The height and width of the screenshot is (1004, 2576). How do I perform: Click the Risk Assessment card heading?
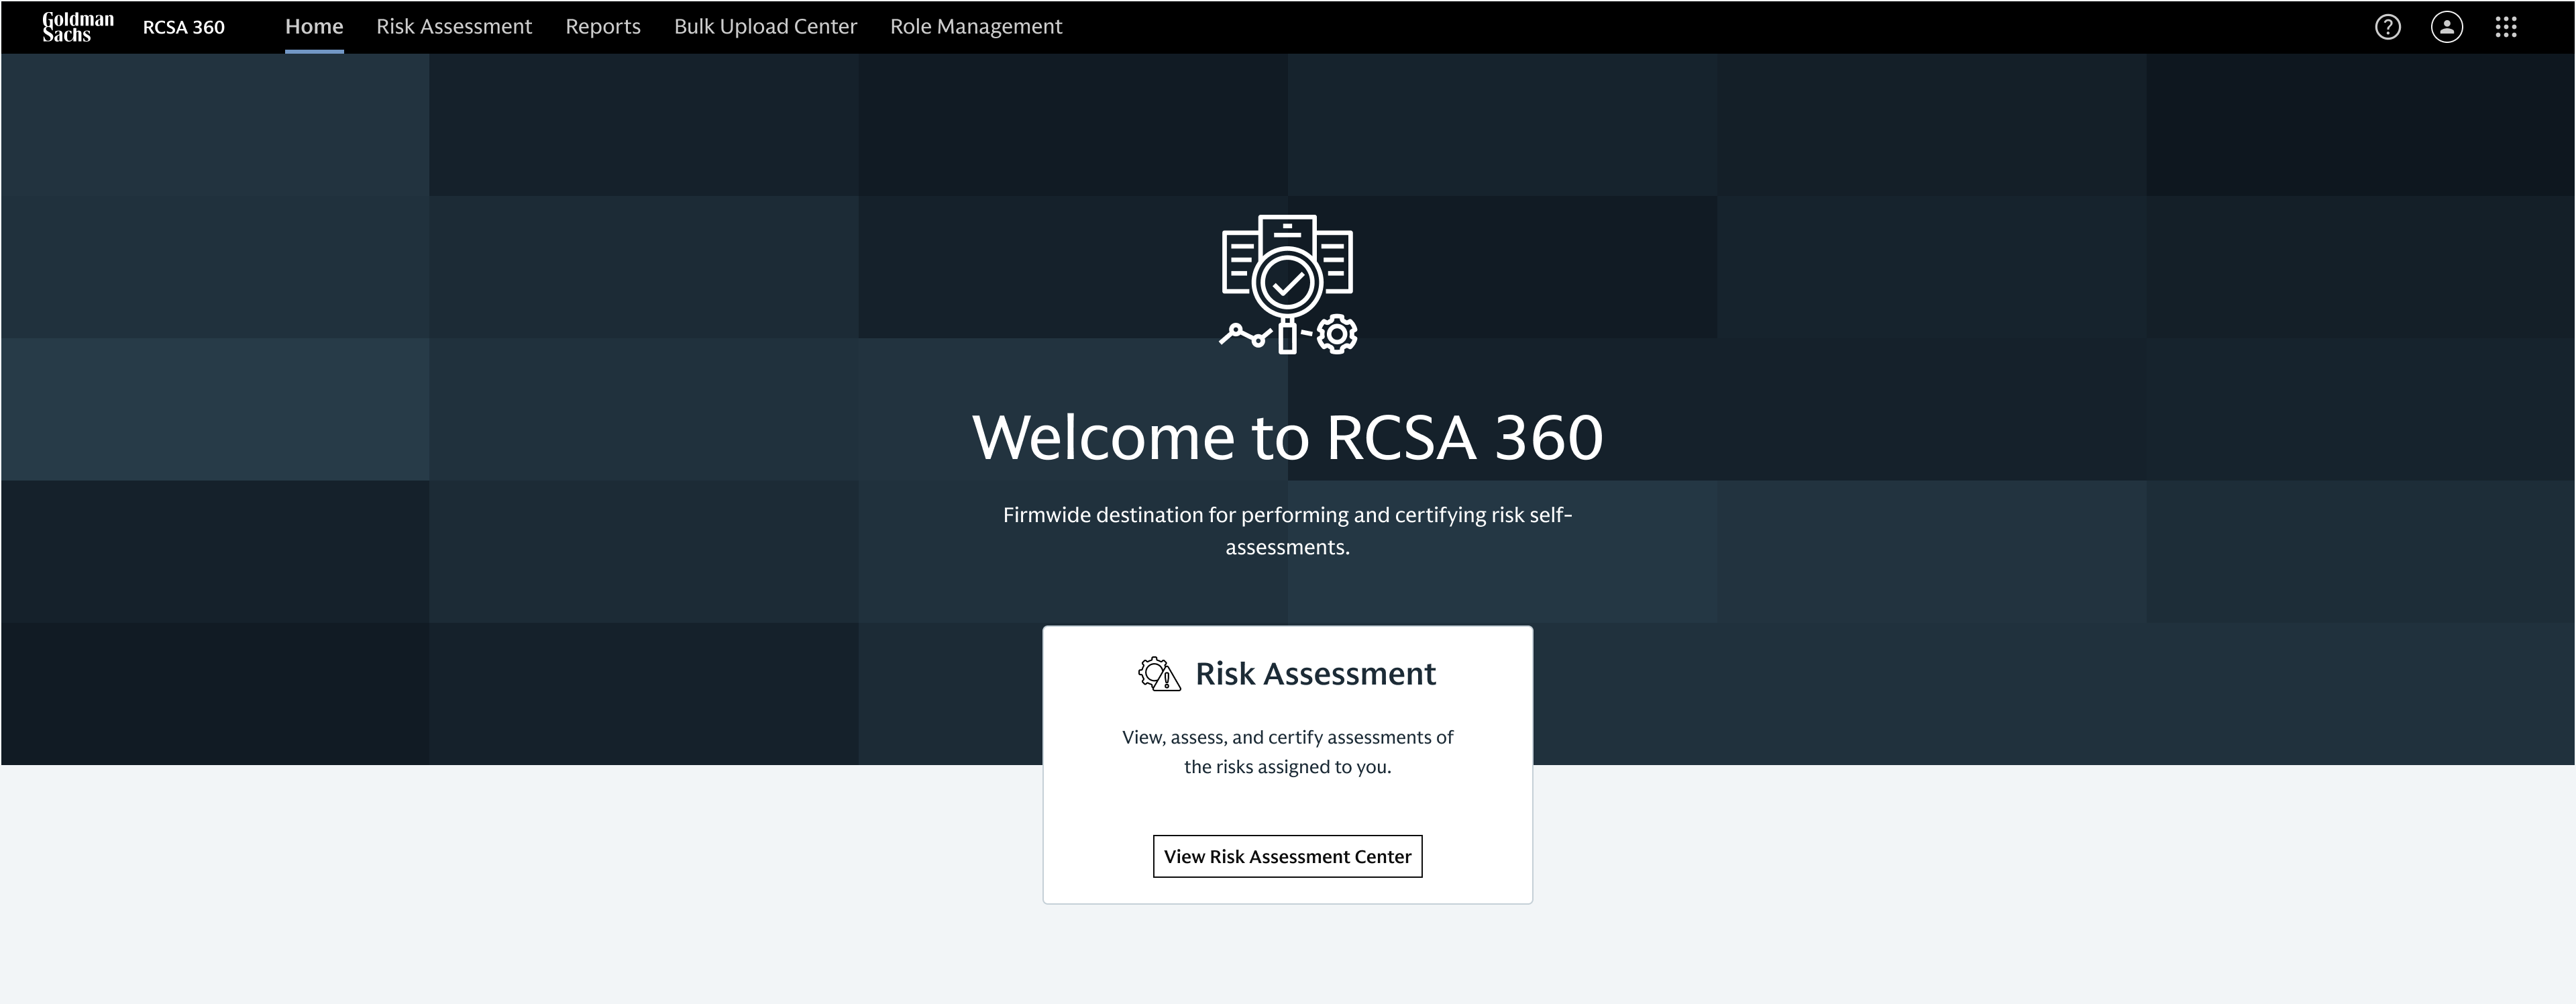[x=1315, y=674]
